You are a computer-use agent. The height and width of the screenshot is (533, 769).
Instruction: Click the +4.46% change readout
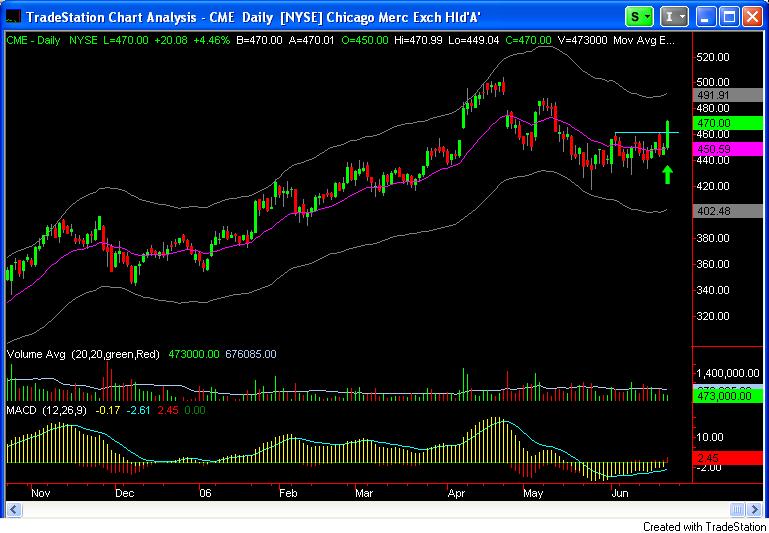tap(211, 41)
